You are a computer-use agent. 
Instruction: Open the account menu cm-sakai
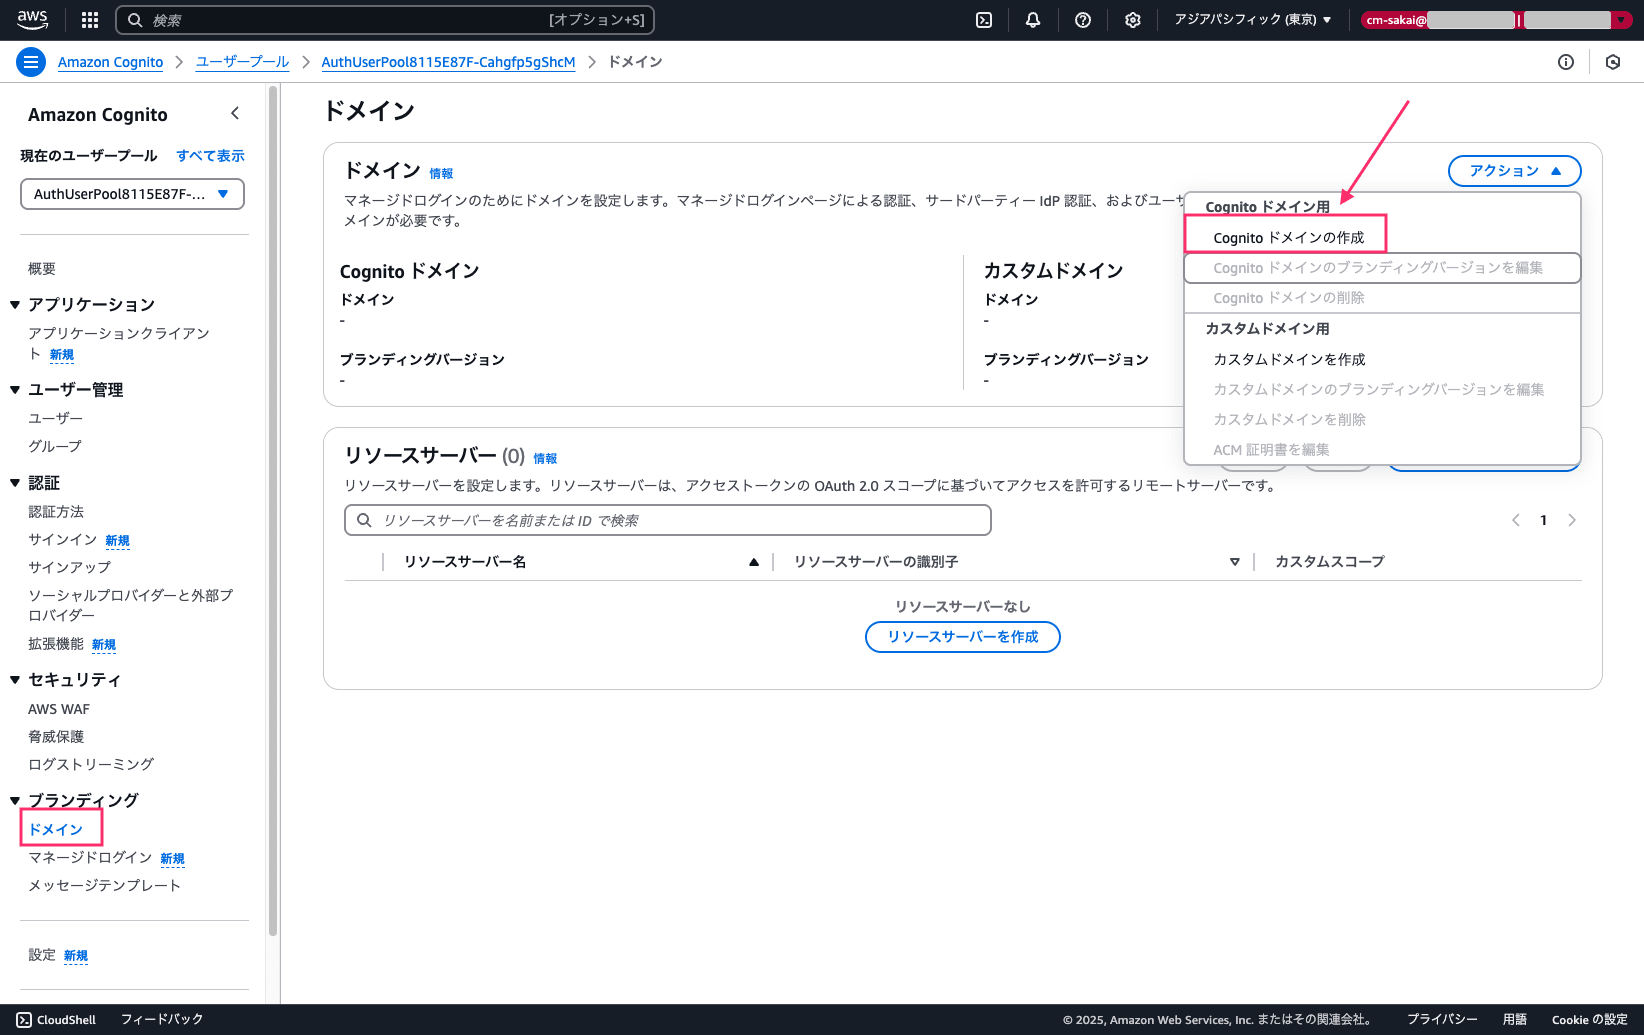click(1497, 20)
